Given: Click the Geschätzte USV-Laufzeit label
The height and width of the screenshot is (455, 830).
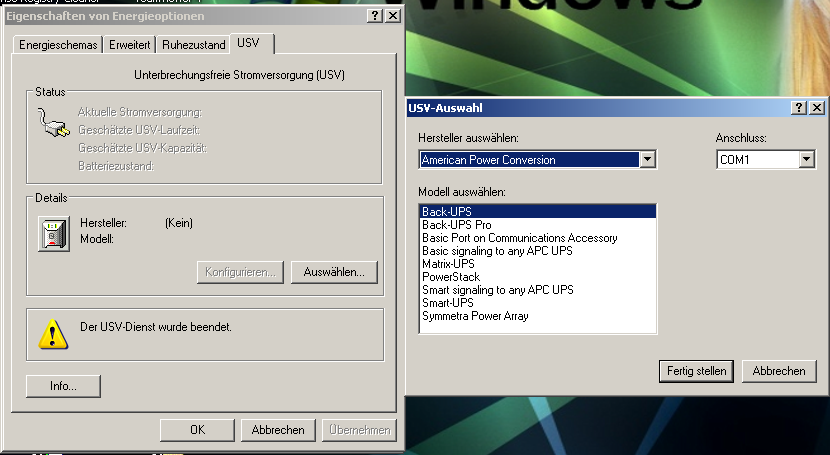Looking at the screenshot, I should coord(139,130).
